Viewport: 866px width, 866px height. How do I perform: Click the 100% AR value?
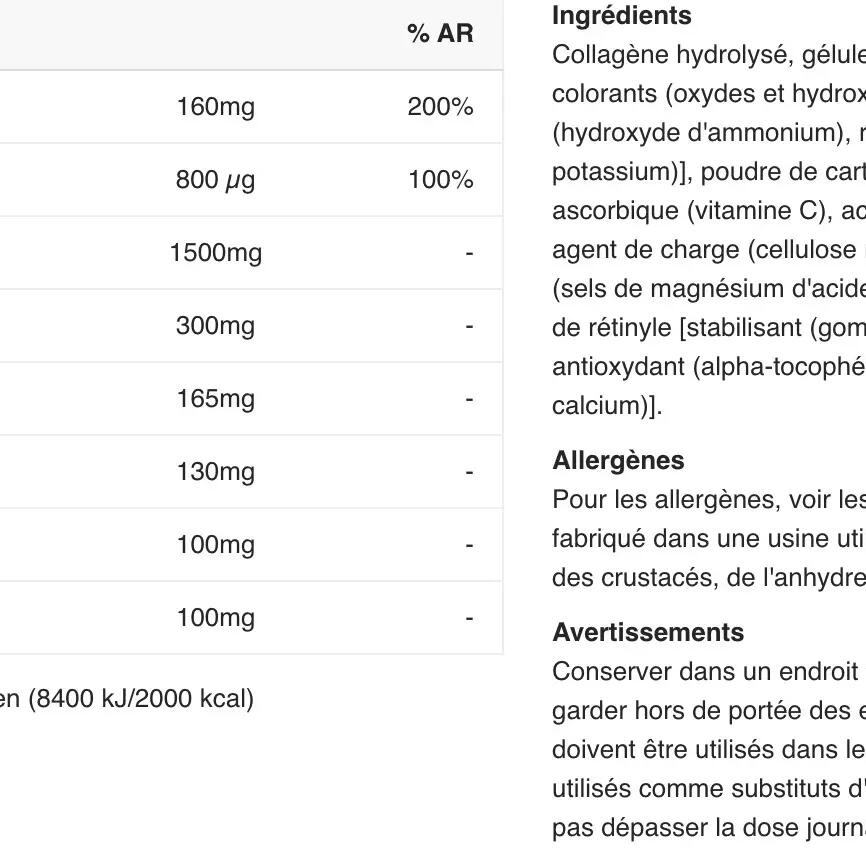440,180
